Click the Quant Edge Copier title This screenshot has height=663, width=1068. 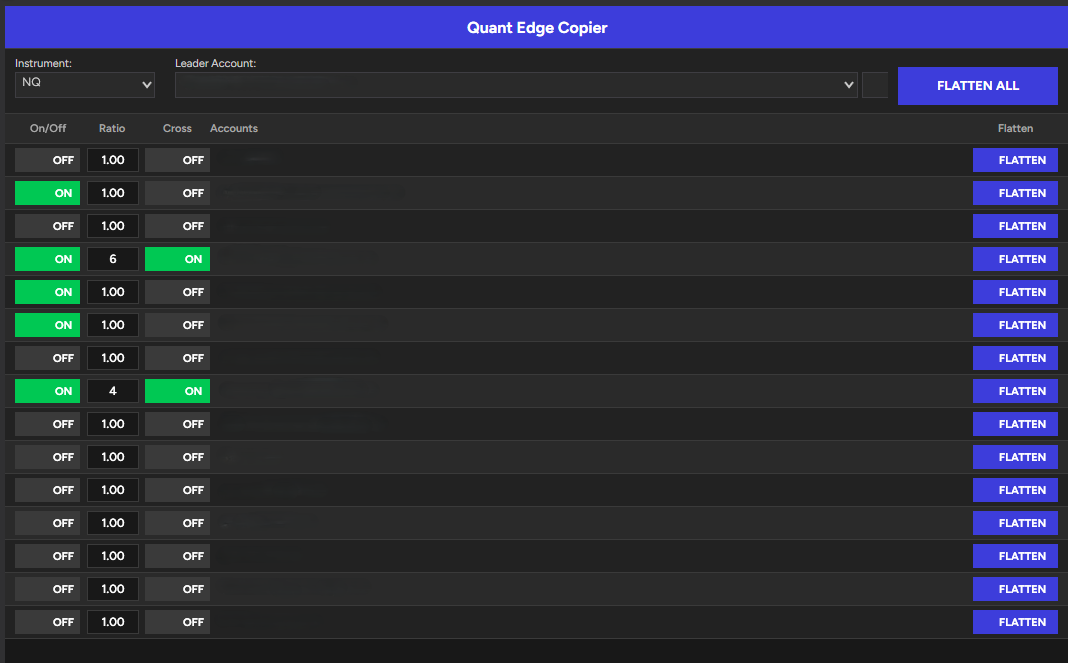537,28
